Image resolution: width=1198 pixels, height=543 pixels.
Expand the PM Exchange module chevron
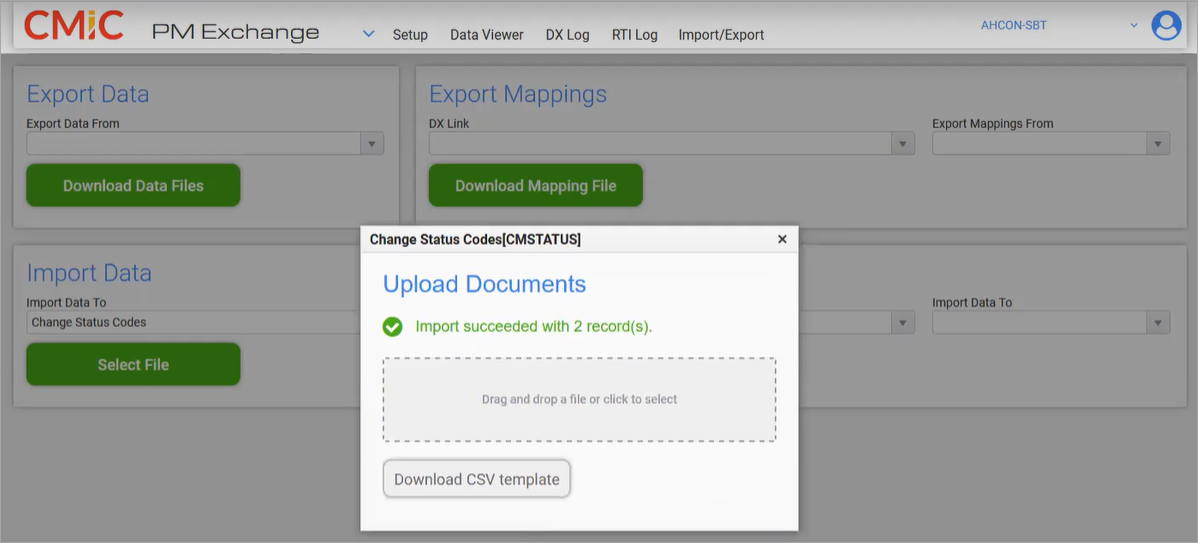tap(368, 34)
